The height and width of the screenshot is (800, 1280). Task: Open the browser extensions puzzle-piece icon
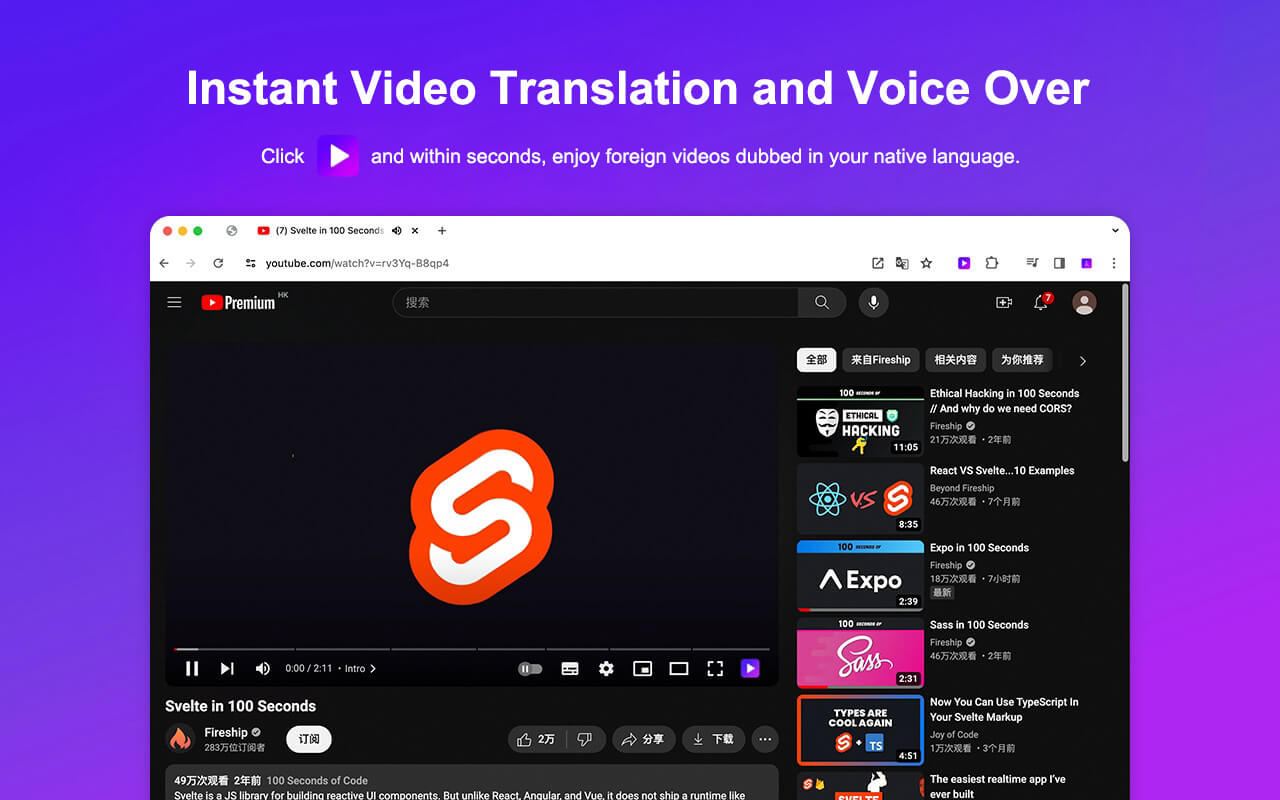[992, 263]
